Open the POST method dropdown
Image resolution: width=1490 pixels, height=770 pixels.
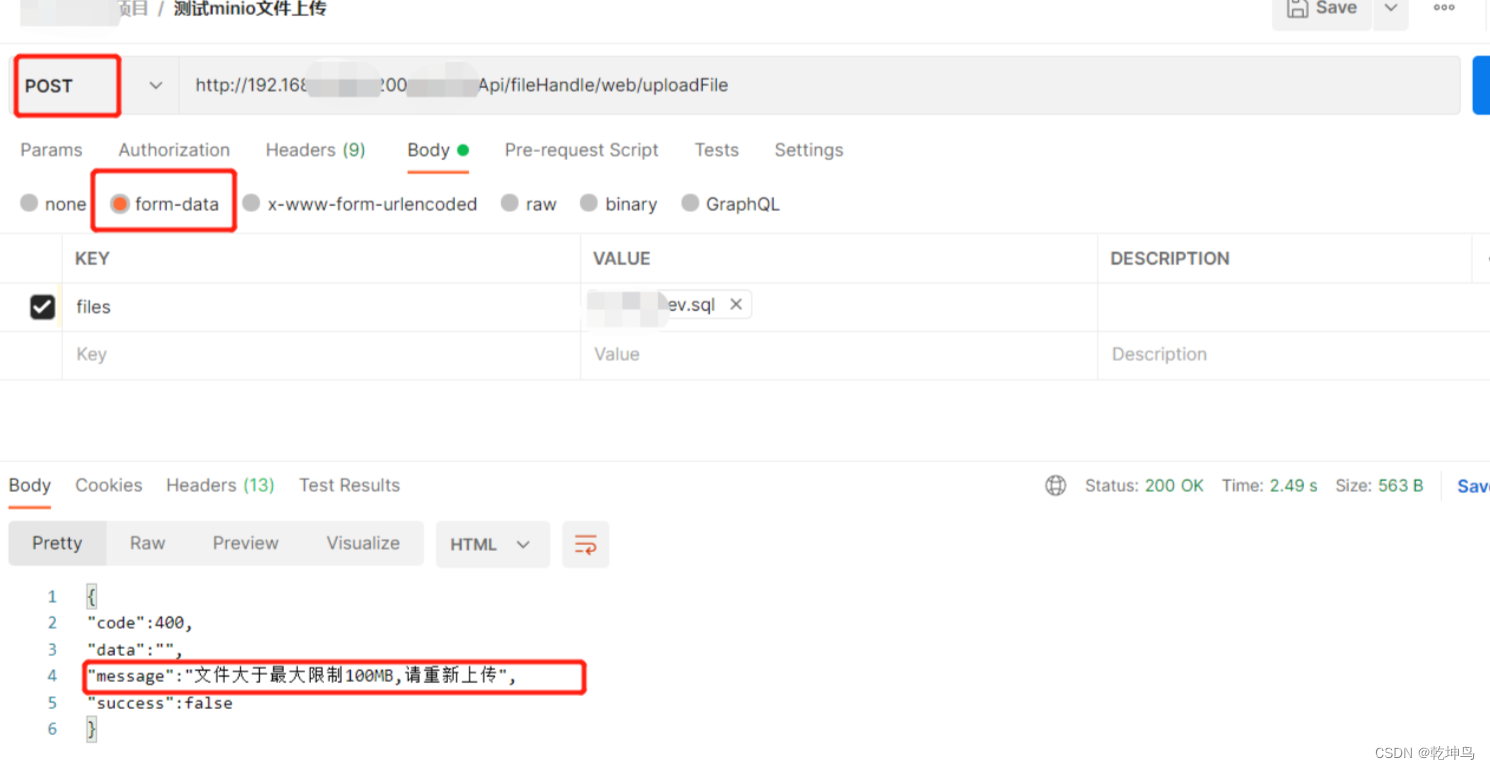pyautogui.click(x=156, y=86)
